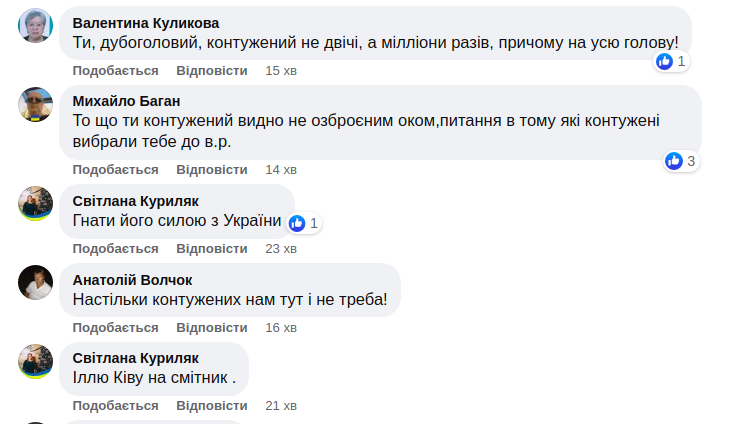Image resolution: width=740 pixels, height=424 pixels.
Task: Open Валентина Куликова's profile avatar
Action: pos(35,24)
